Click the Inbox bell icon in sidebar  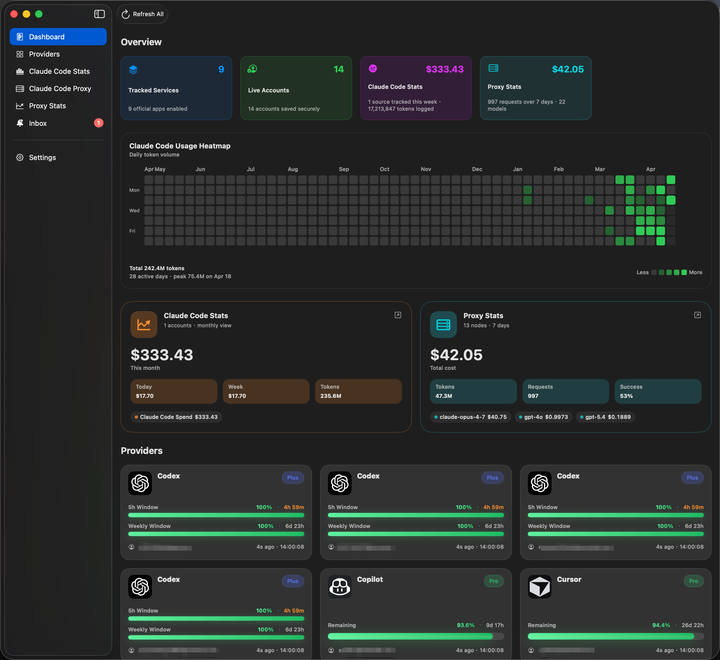pos(20,123)
